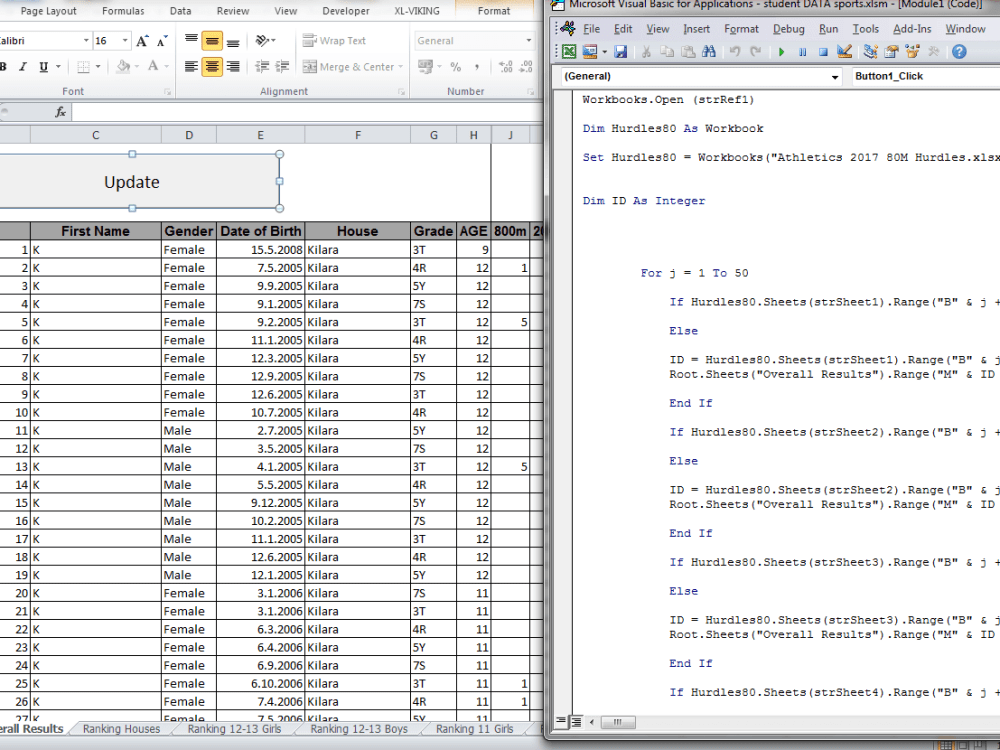The image size is (1000, 750).
Task: Open the Developer ribbon tab
Action: coord(345,11)
